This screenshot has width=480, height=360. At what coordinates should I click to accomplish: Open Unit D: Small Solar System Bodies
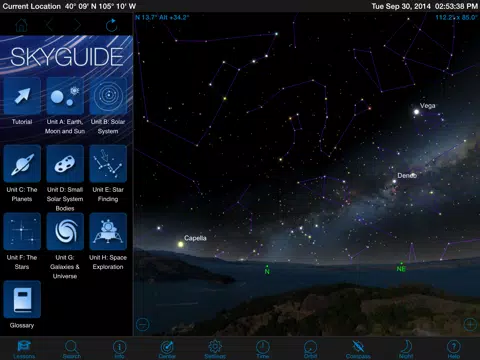coord(65,164)
